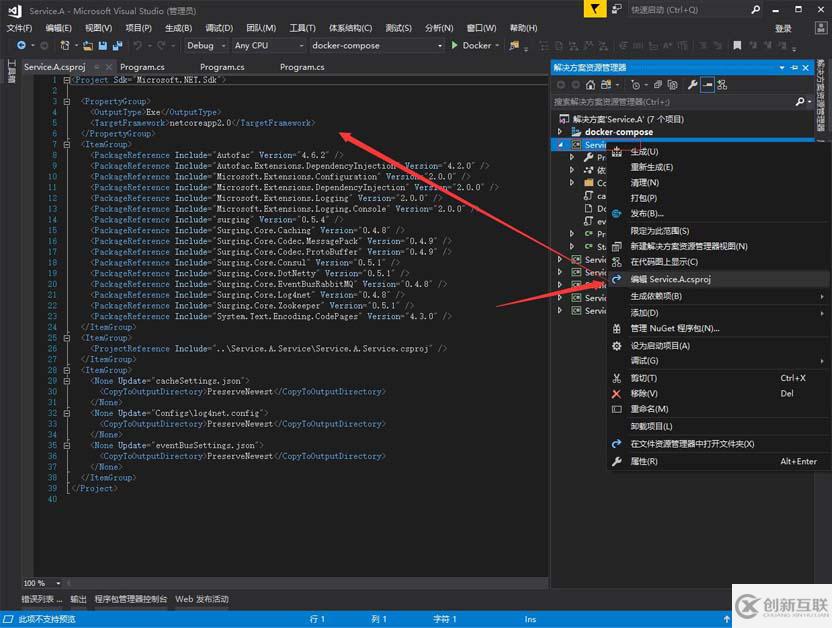
Task: Click the Solution Explorer pin icon
Action: (x=794, y=68)
